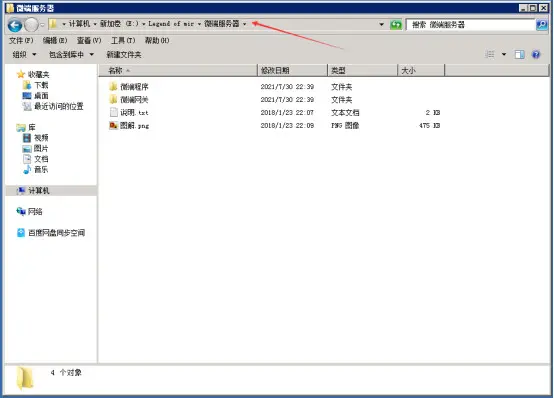Open the 查看(V) menu

click(x=89, y=40)
